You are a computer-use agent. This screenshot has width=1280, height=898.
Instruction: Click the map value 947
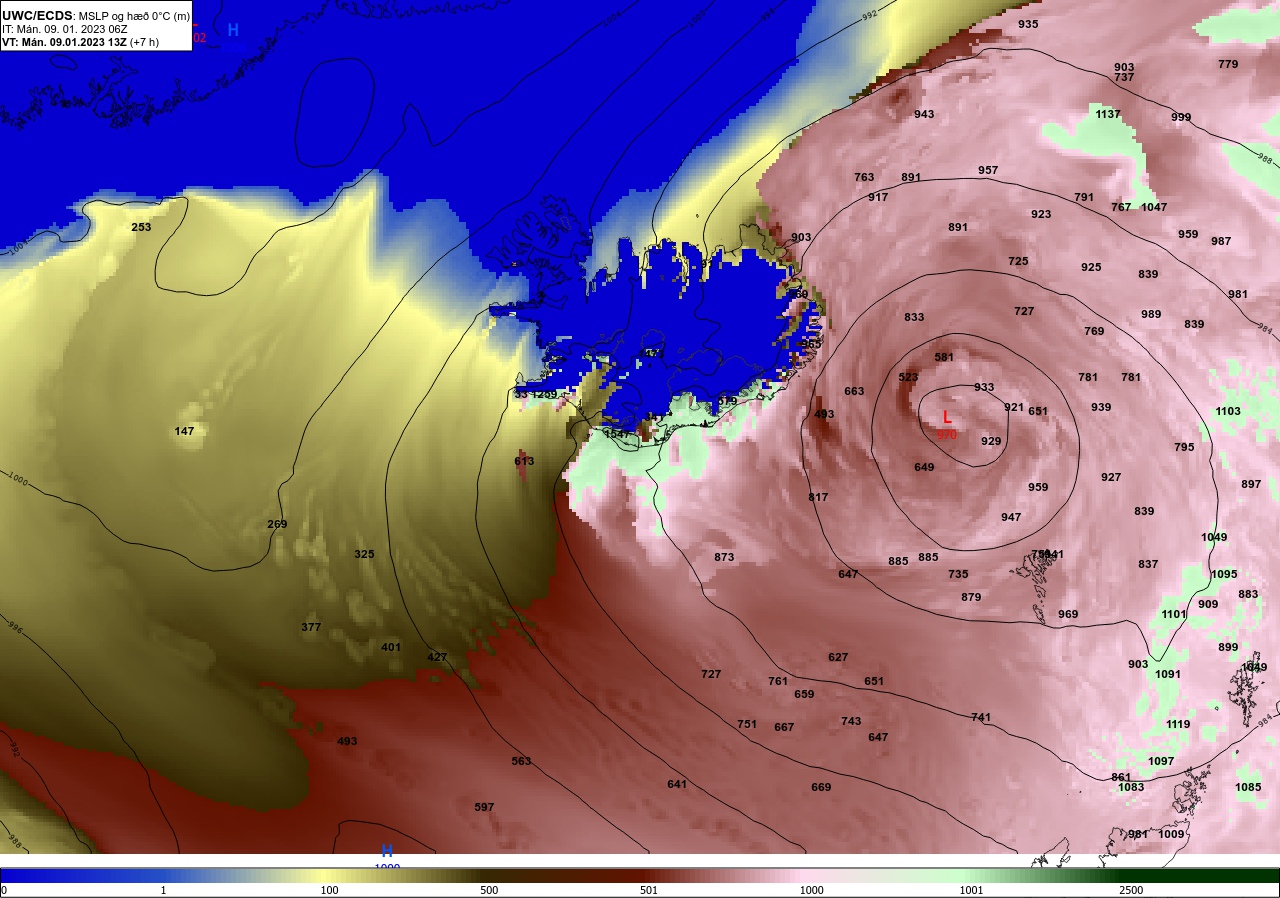point(1011,517)
